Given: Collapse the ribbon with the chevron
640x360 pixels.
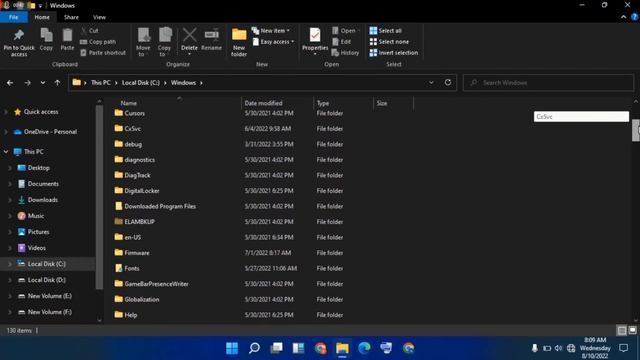Looking at the screenshot, I should [x=623, y=17].
